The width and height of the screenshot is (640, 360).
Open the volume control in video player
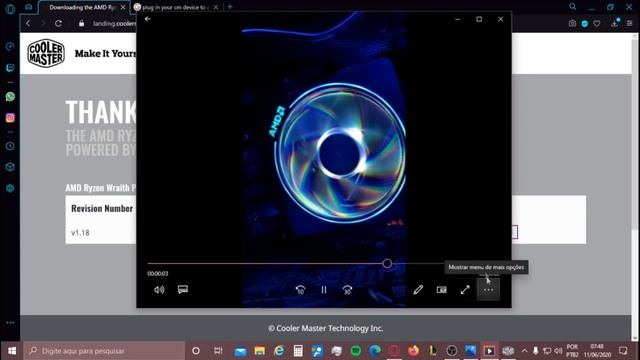(159, 290)
